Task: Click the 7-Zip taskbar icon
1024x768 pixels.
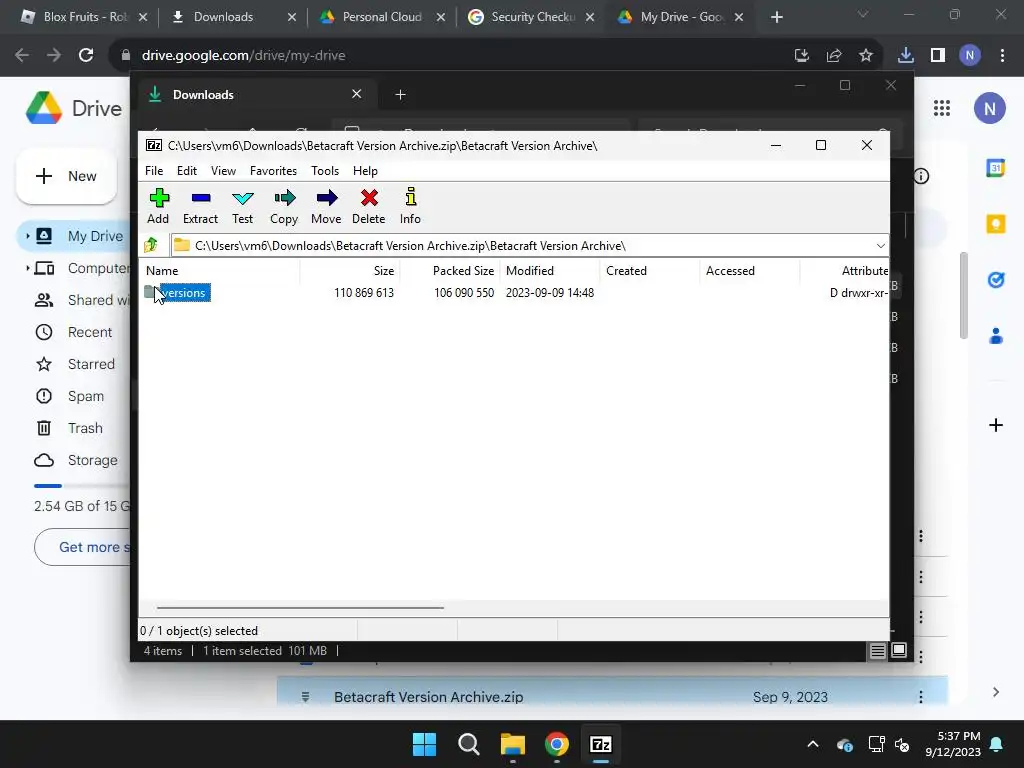Action: coord(601,744)
